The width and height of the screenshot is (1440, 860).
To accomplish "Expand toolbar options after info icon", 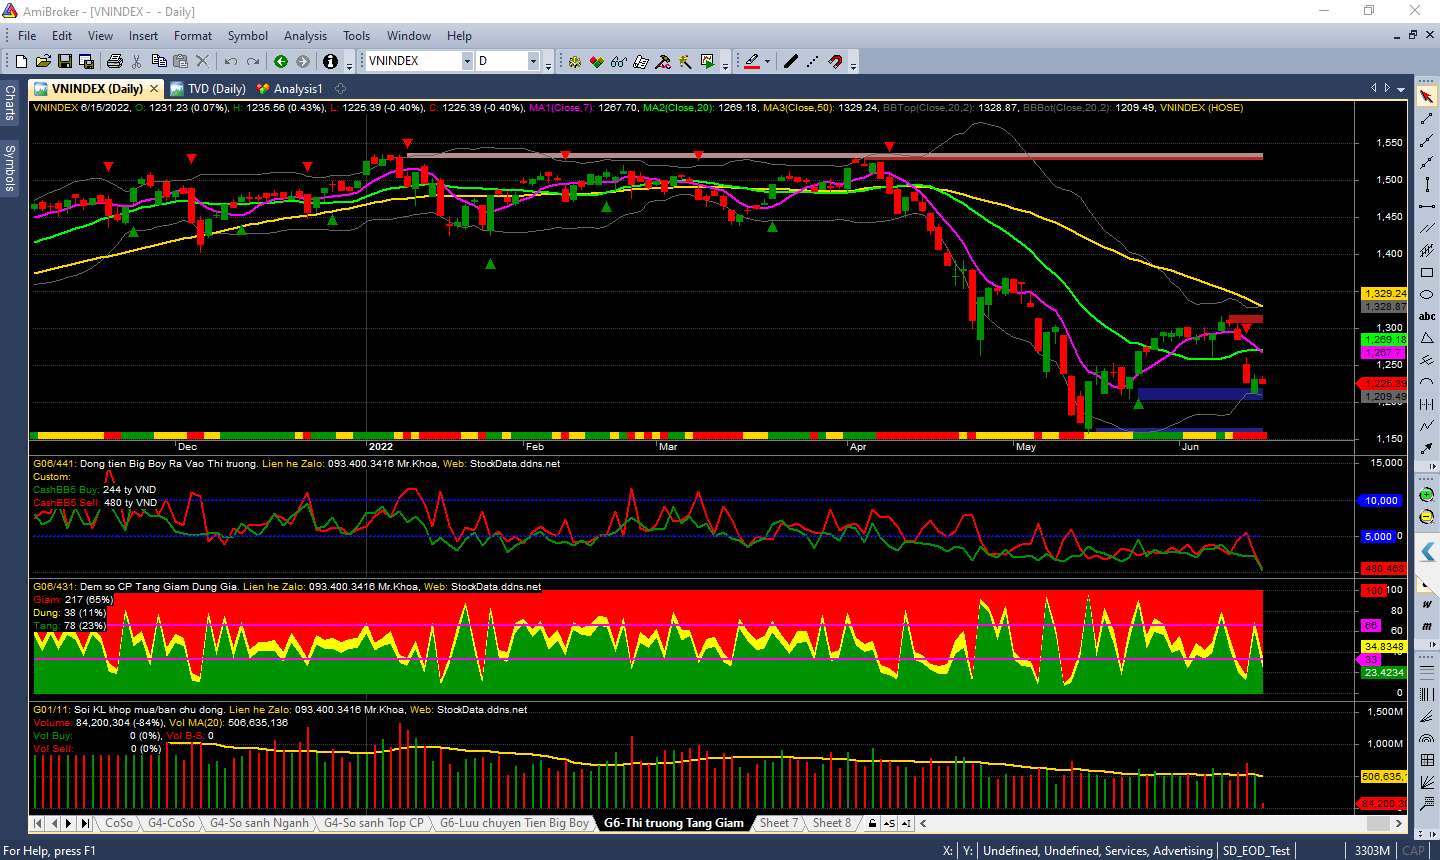I will (349, 63).
